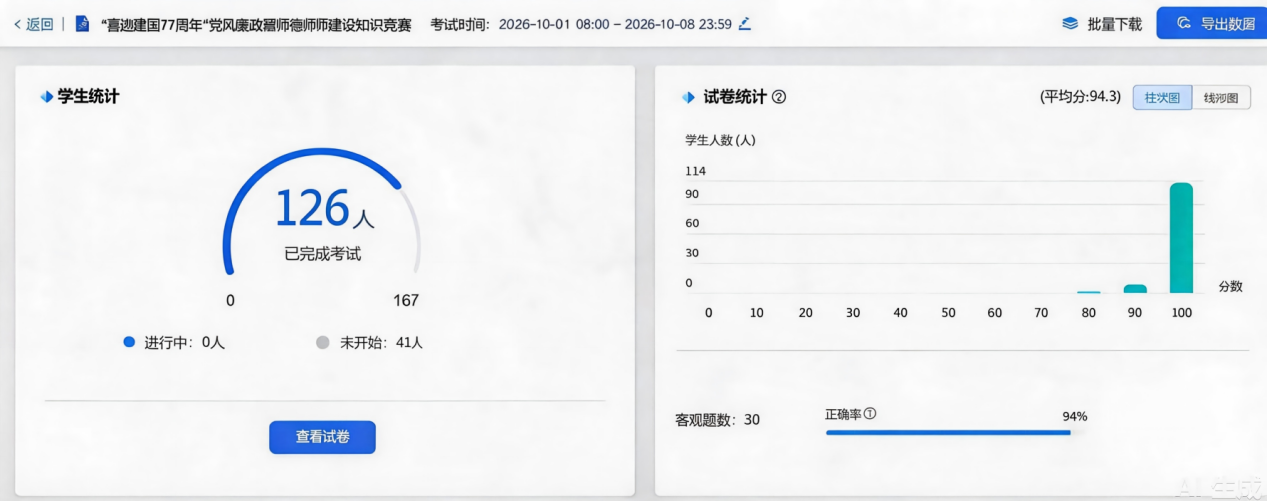Viewport: 1267px width, 501px height.
Task: Click the 进行中：0人 text
Action: click(x=185, y=342)
